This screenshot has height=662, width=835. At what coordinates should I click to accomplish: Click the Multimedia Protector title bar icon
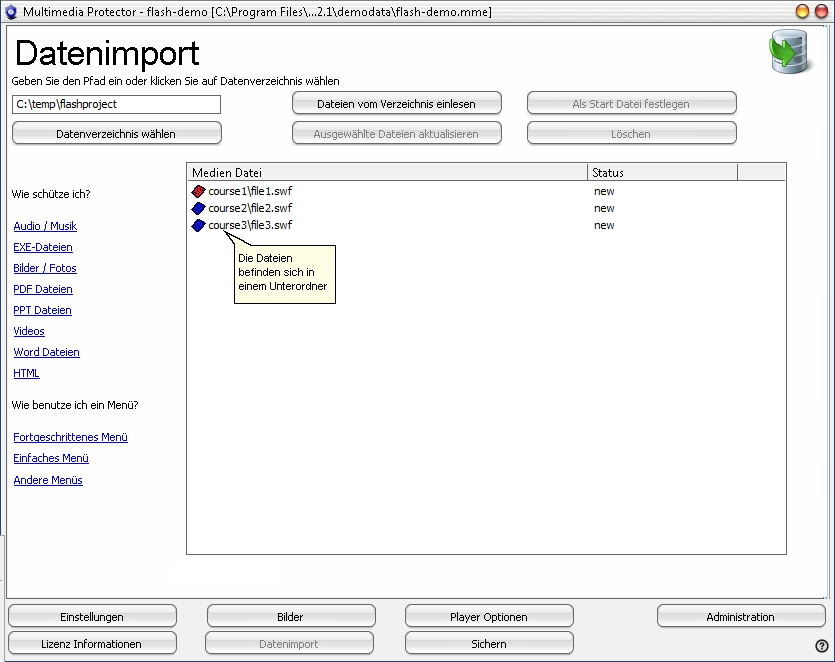click(13, 11)
